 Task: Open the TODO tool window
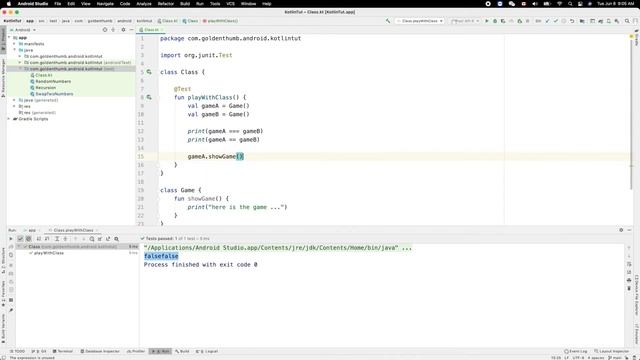click(x=18, y=351)
